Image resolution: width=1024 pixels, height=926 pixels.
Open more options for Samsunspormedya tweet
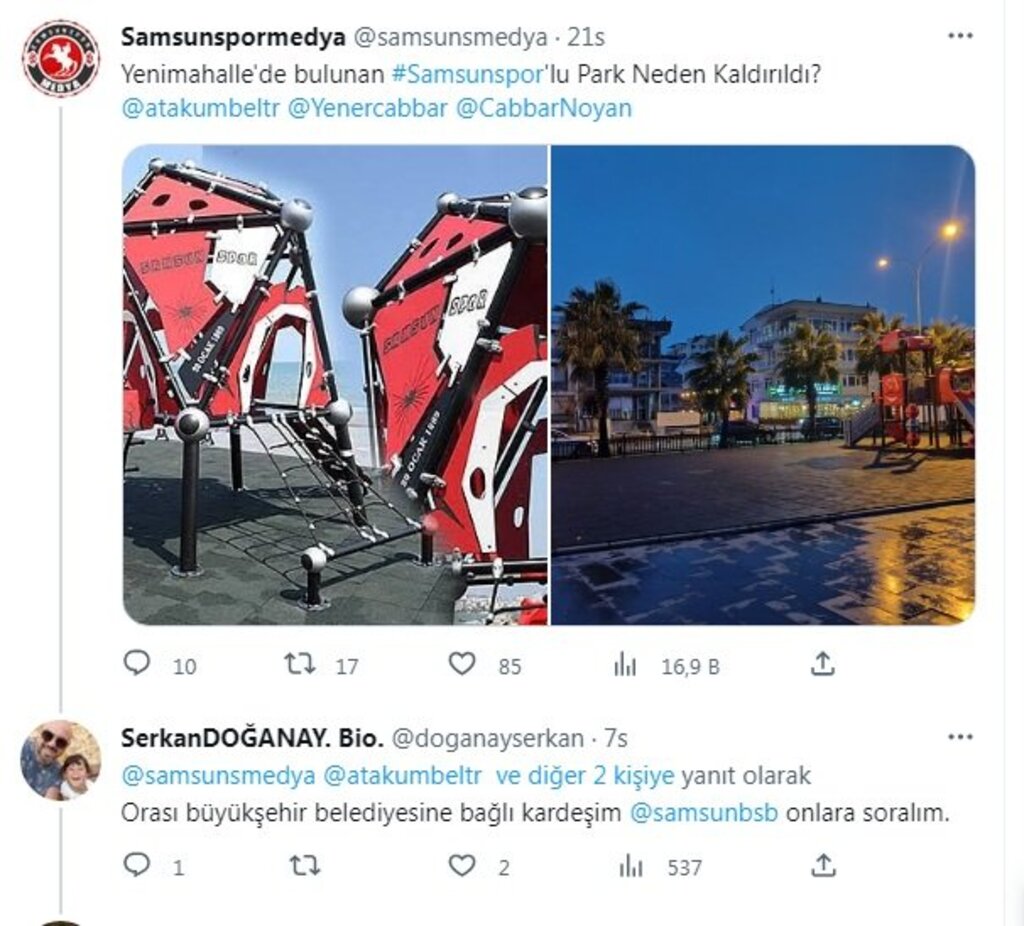[x=960, y=36]
